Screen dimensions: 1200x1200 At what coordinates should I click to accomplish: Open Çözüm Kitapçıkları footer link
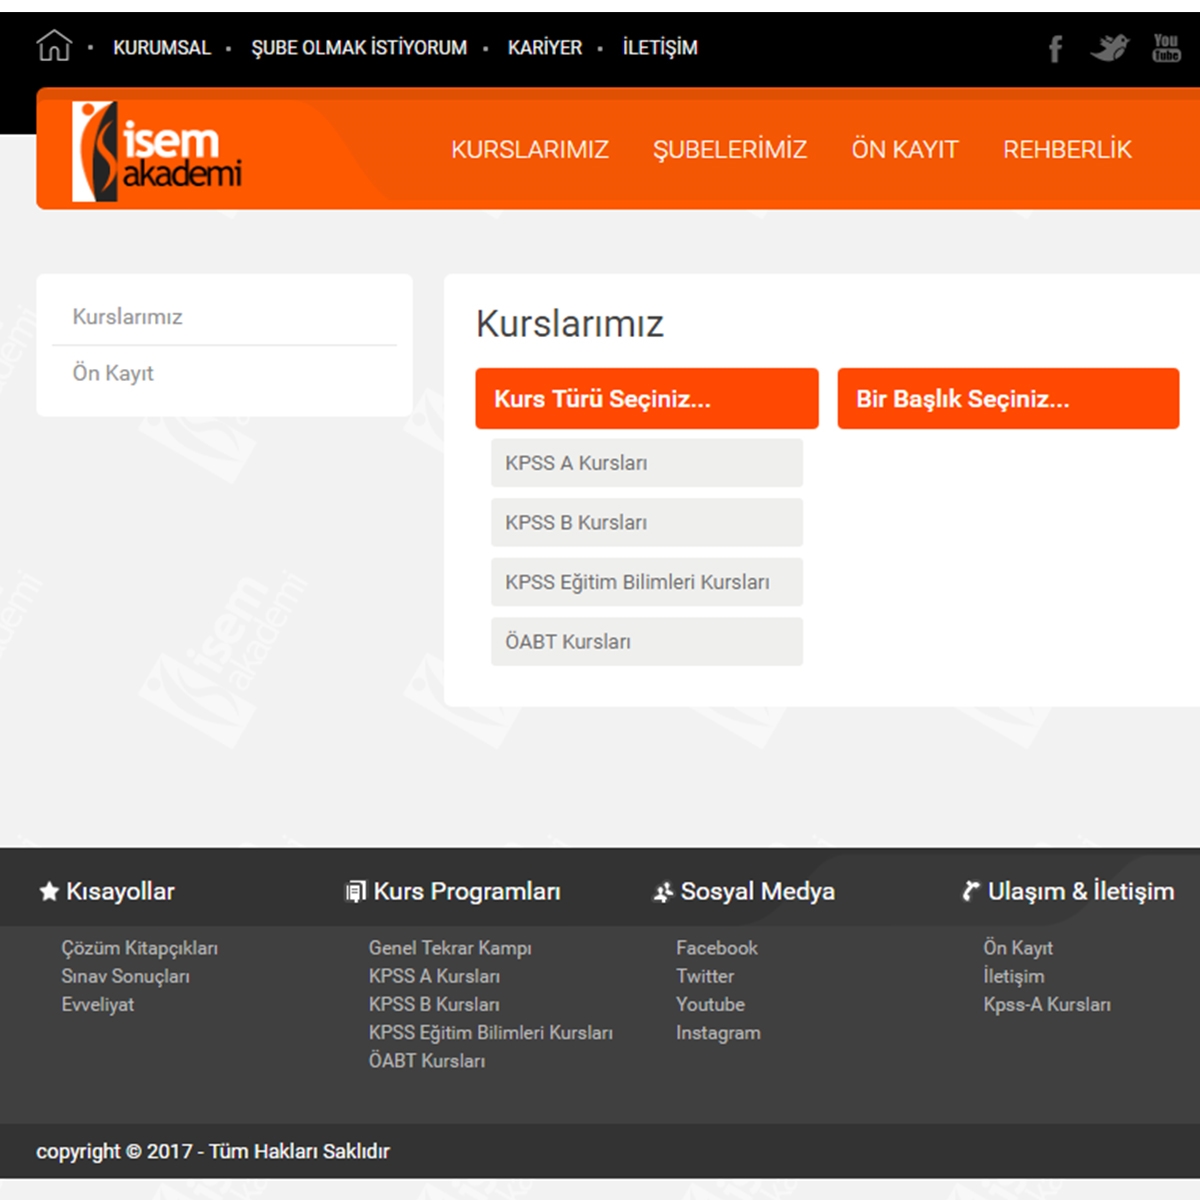139,948
